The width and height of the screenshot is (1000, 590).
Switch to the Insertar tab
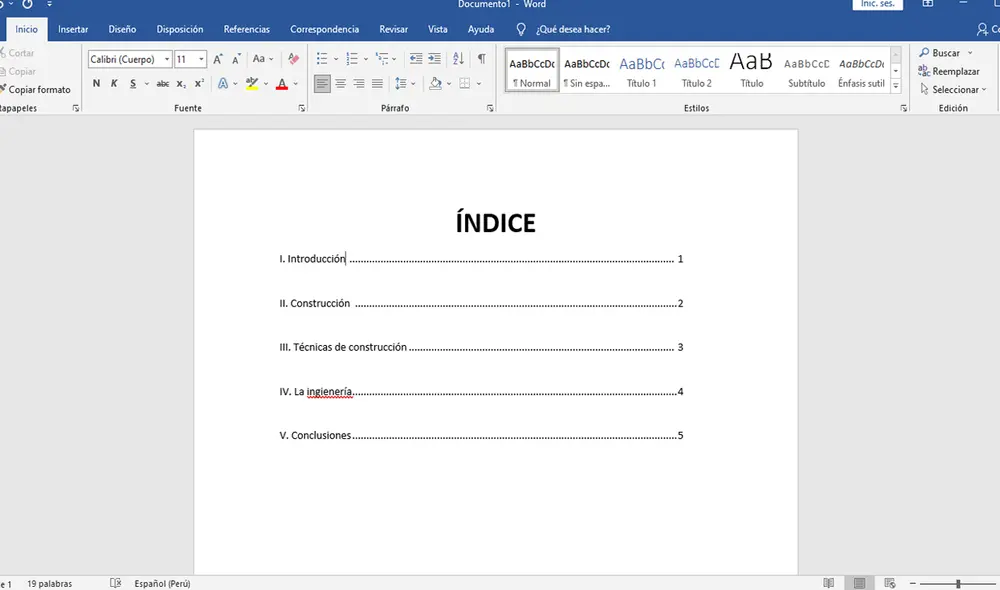coord(73,30)
